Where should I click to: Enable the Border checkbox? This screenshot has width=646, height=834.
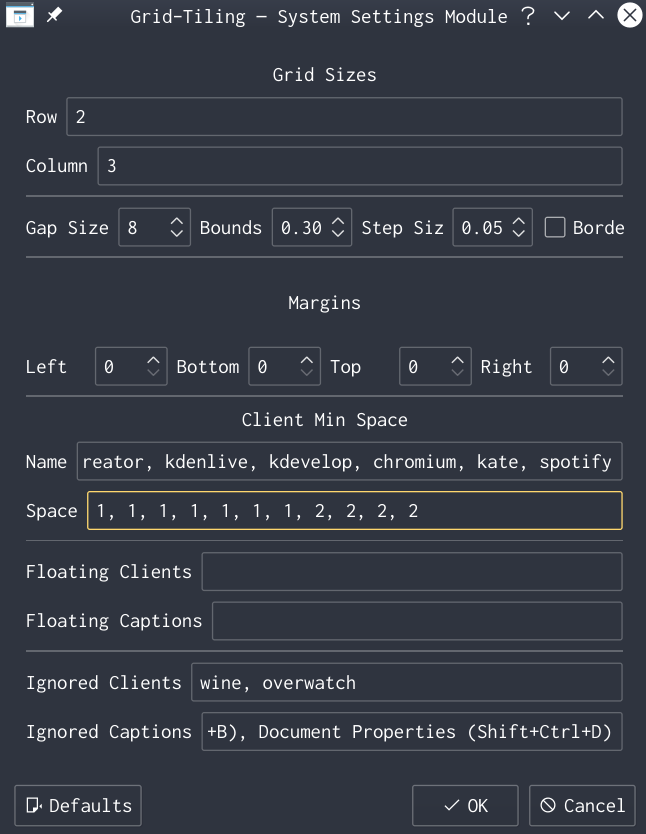click(555, 227)
